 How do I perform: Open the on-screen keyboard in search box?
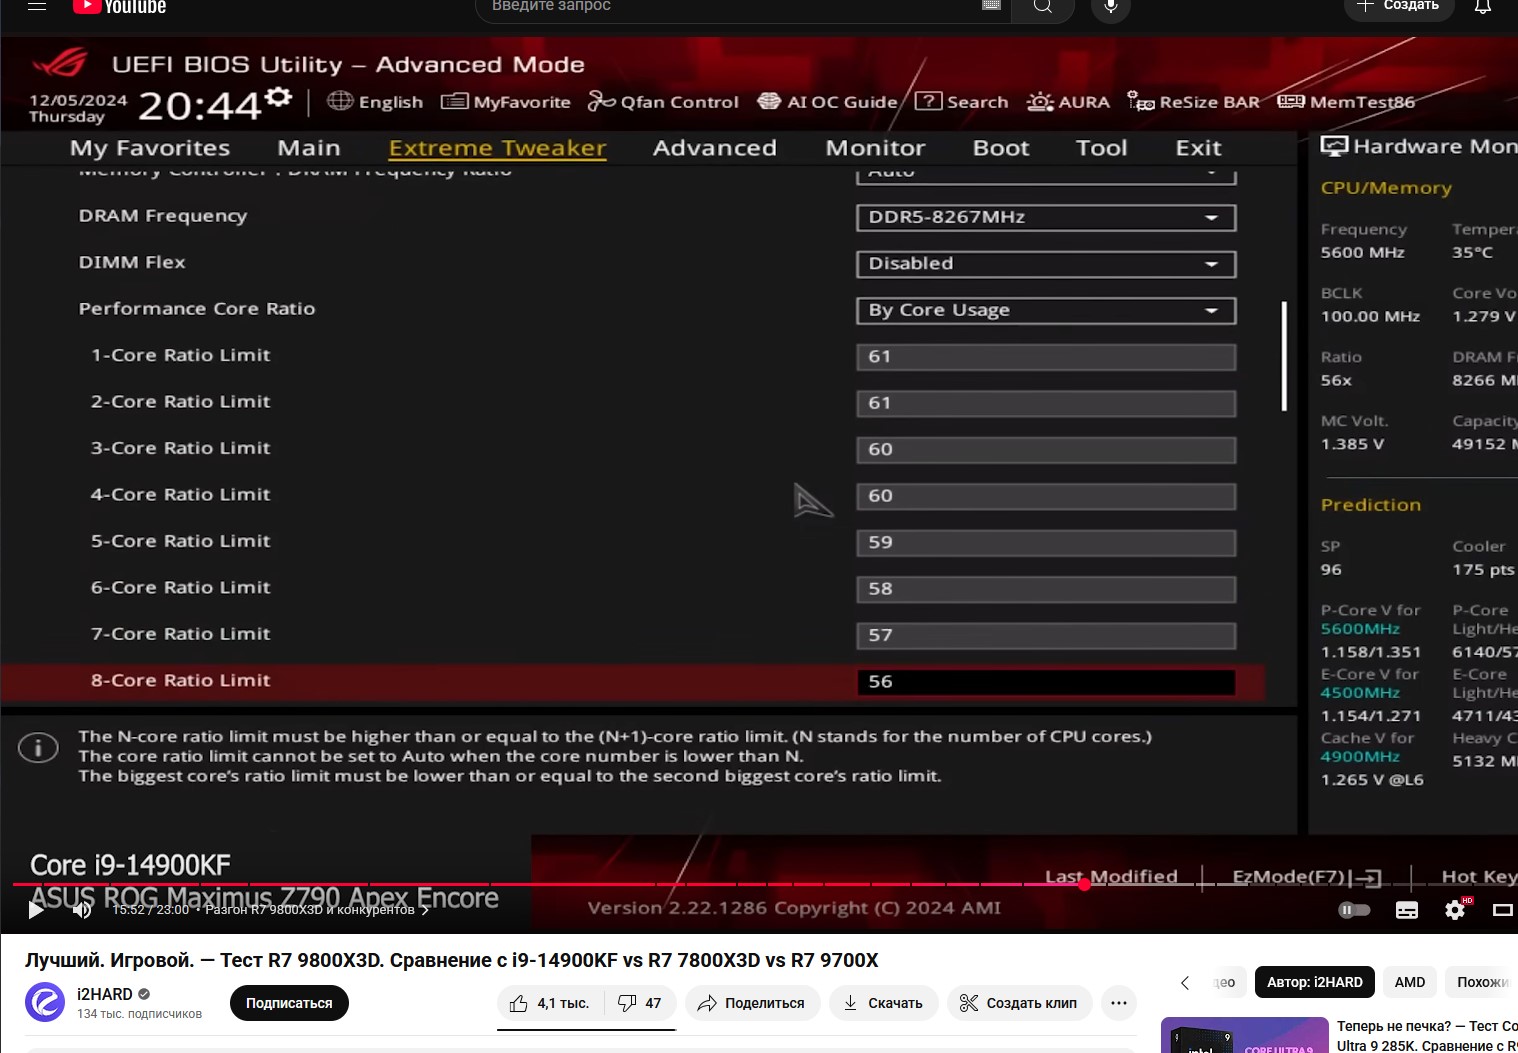[x=991, y=5]
